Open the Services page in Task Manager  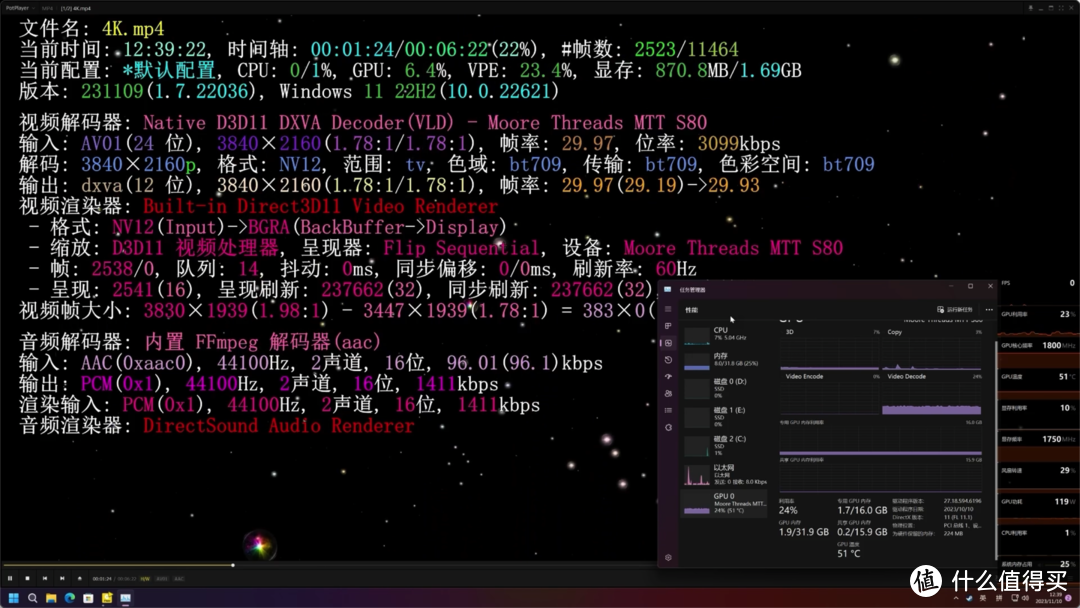click(x=668, y=427)
